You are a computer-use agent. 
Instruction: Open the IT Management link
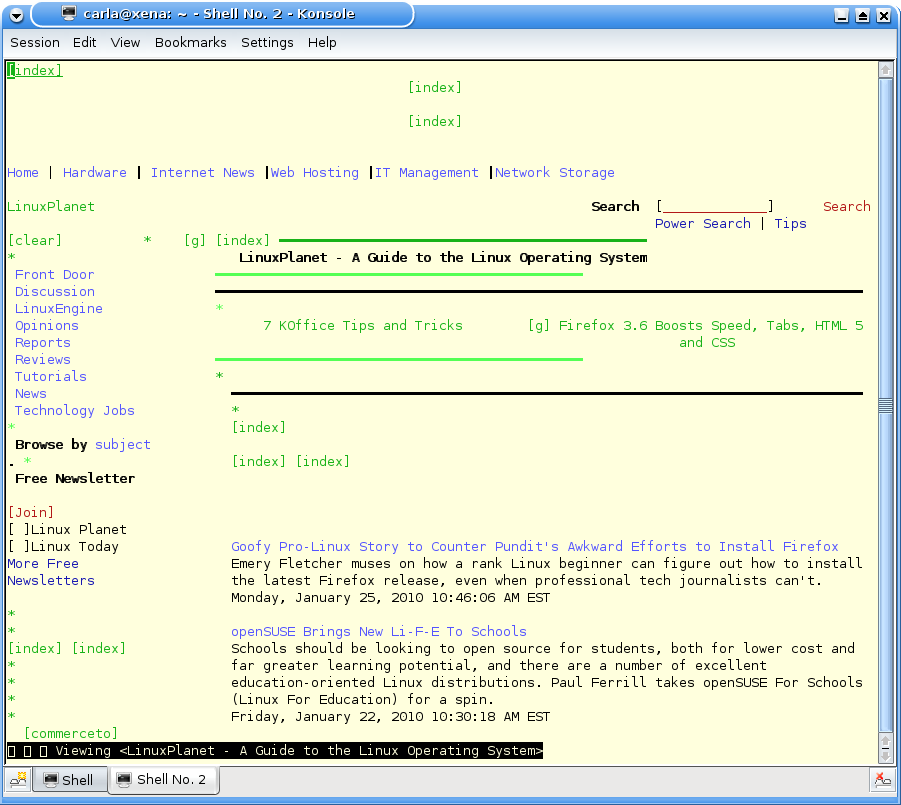coord(427,172)
